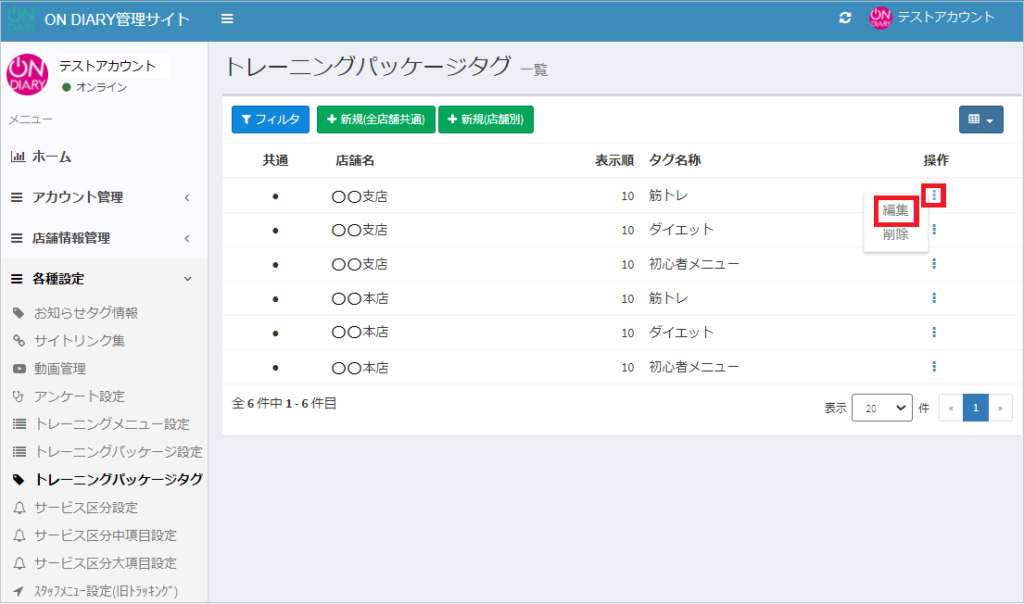
Task: Click the refresh icon in top bar
Action: (x=845, y=18)
